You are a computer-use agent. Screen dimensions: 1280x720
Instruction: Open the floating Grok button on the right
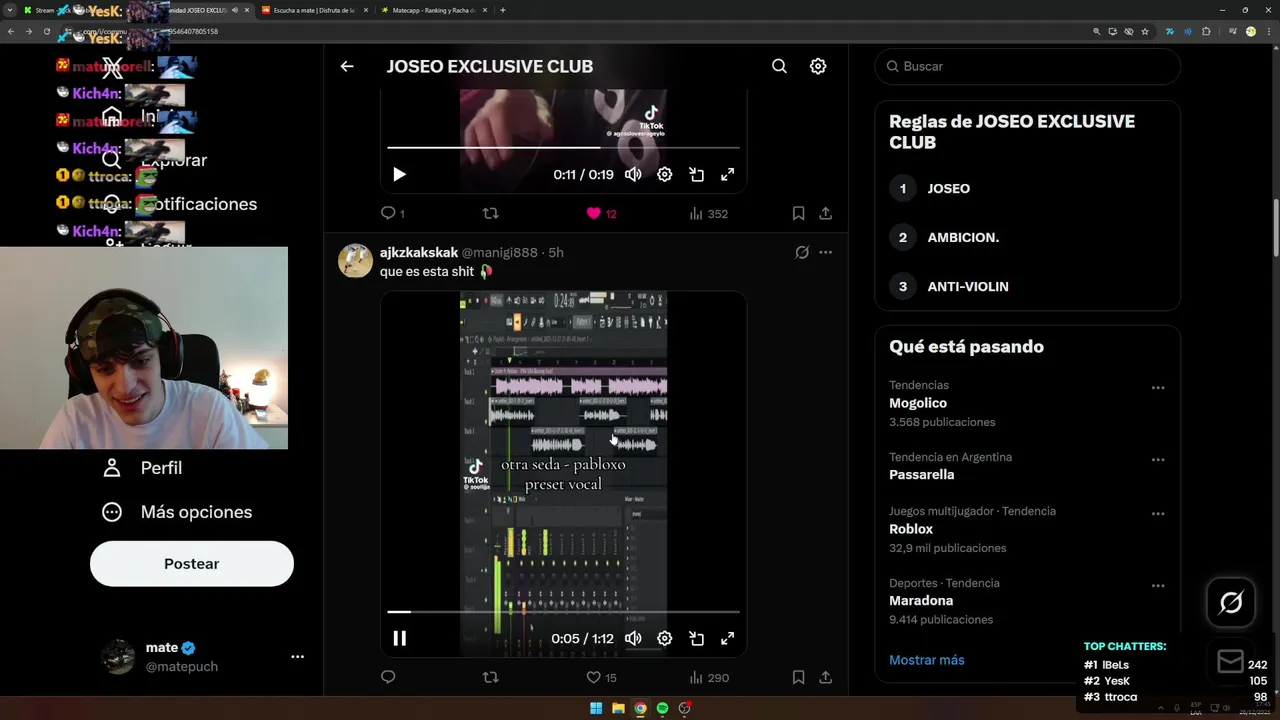1231,602
